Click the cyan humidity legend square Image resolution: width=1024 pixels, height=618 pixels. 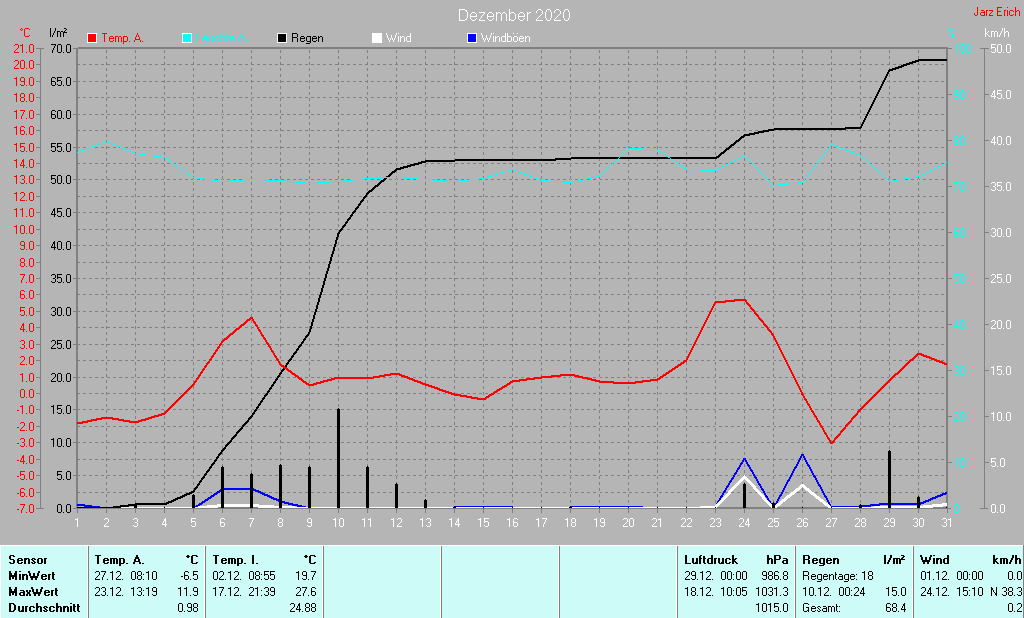(187, 38)
